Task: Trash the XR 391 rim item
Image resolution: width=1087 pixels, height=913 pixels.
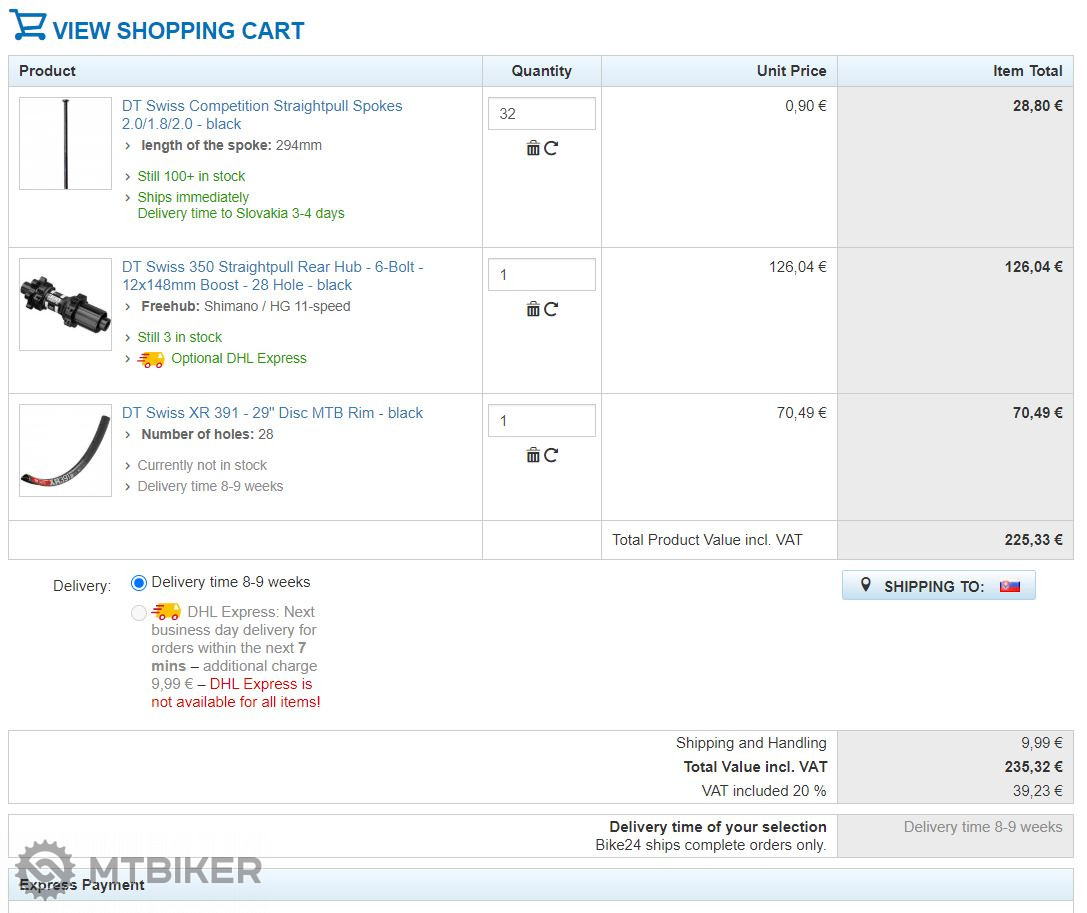Action: (x=533, y=455)
